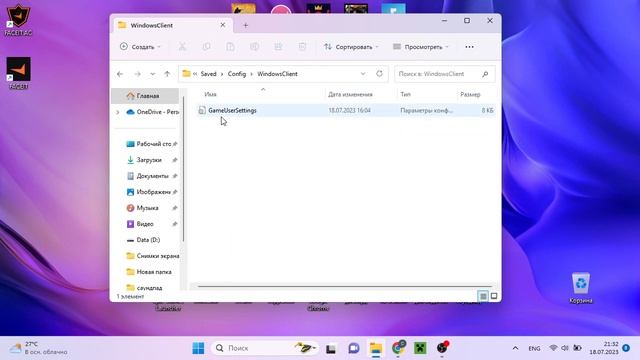Click the Cut scissors icon
This screenshot has height=360, width=640.
(182, 47)
